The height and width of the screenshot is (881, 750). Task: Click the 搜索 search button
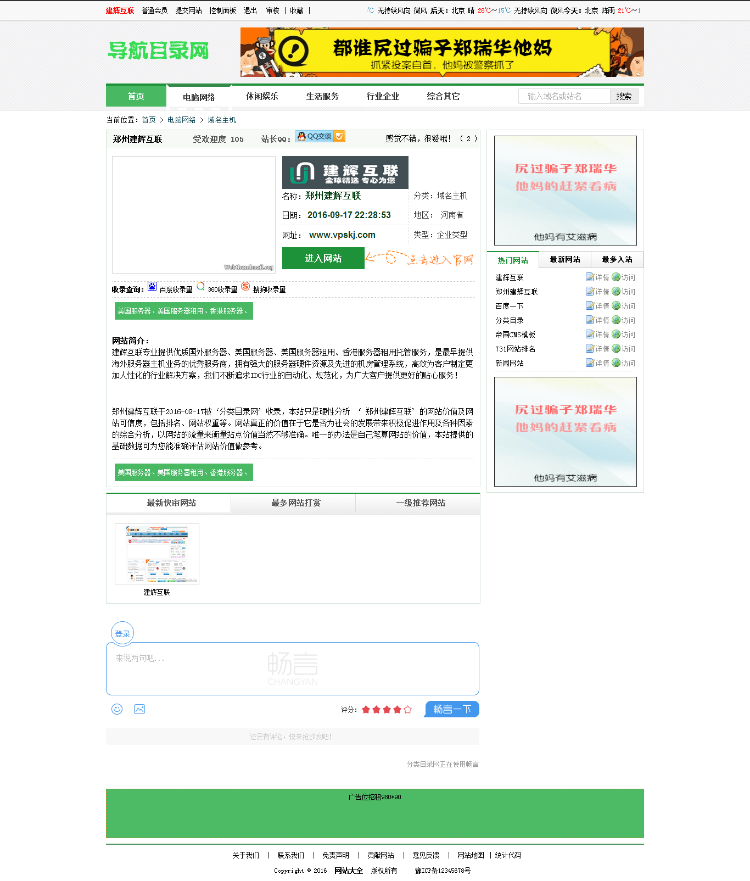tap(624, 96)
